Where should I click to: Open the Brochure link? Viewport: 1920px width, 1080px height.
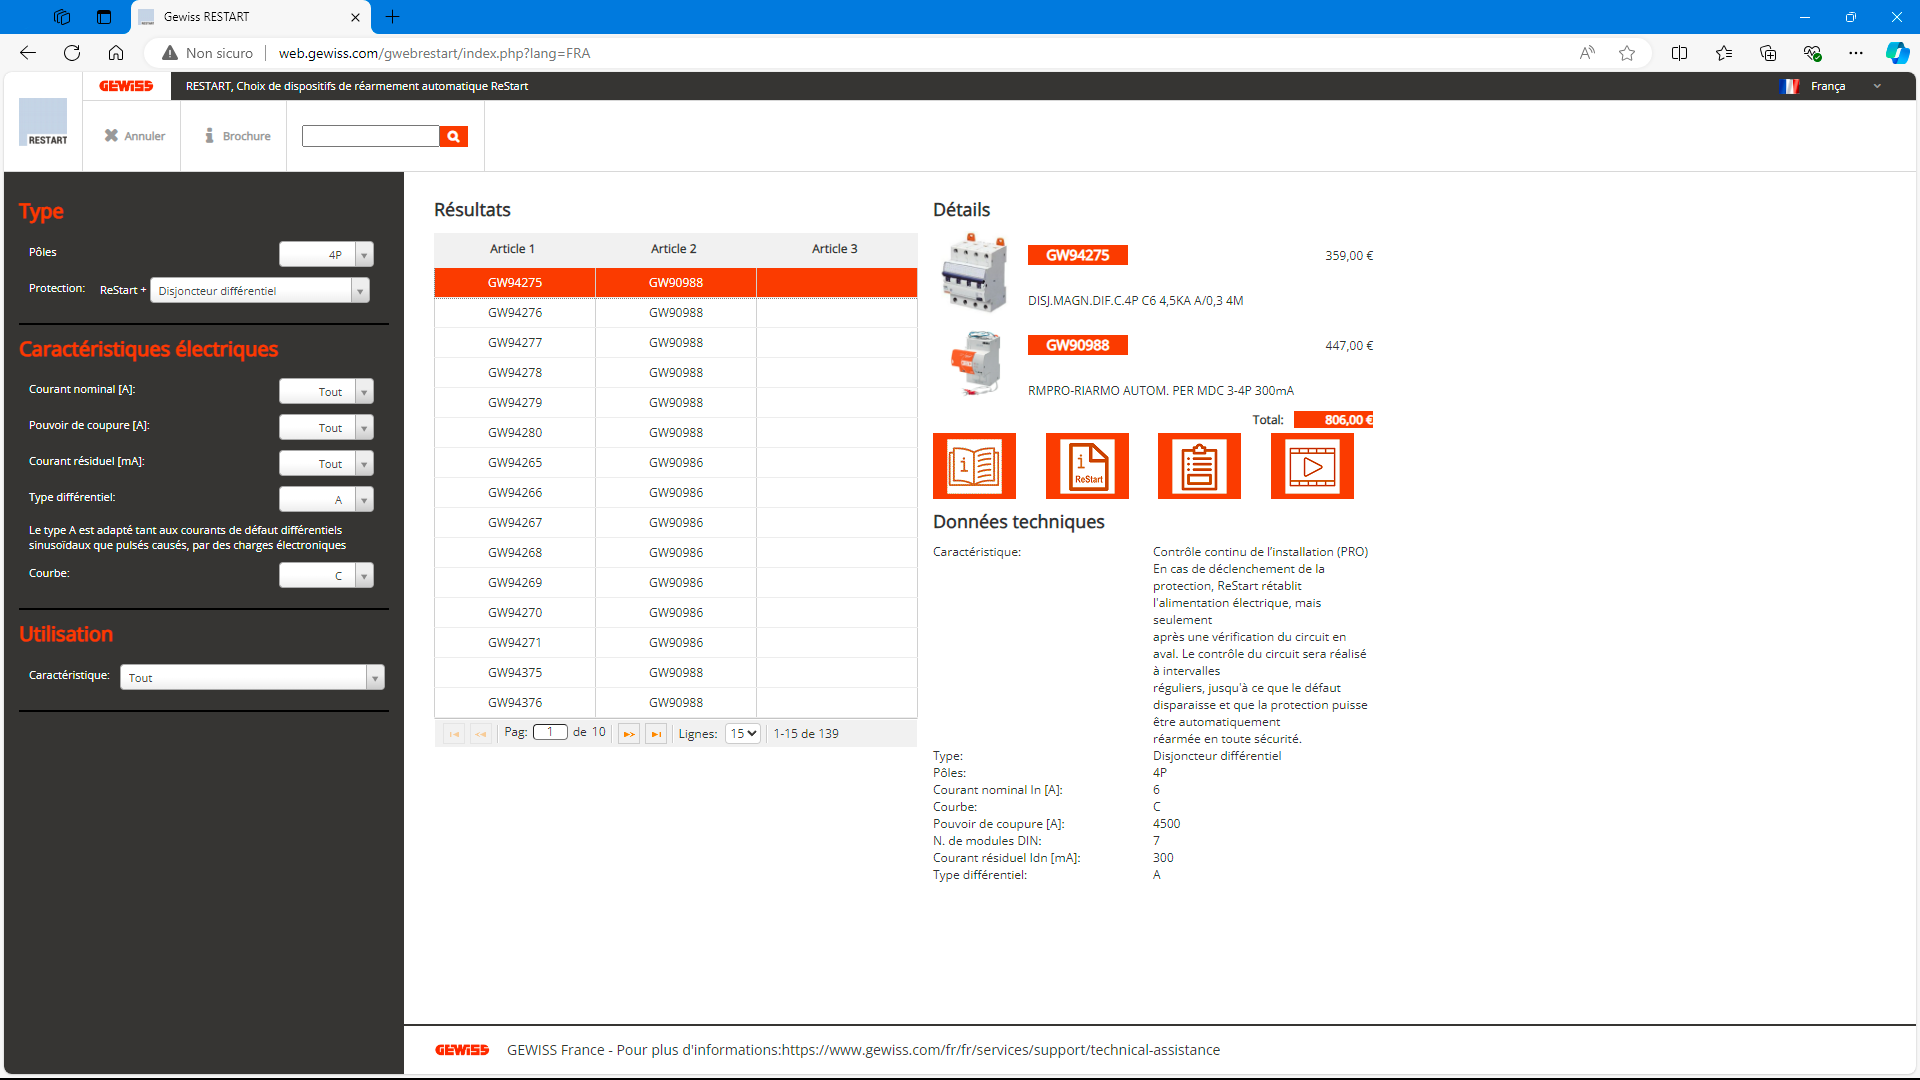click(238, 136)
